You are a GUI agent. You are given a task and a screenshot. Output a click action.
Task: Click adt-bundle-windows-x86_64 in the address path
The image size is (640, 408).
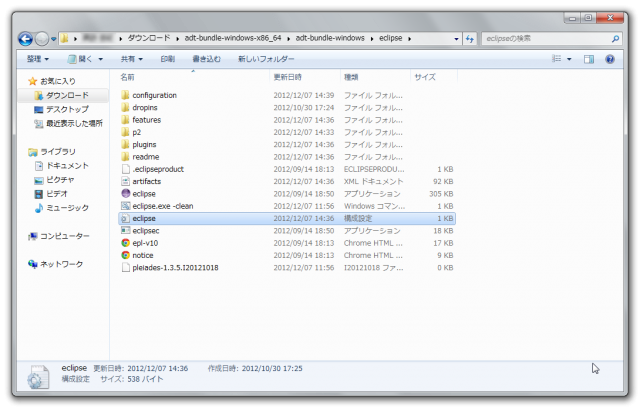233,38
